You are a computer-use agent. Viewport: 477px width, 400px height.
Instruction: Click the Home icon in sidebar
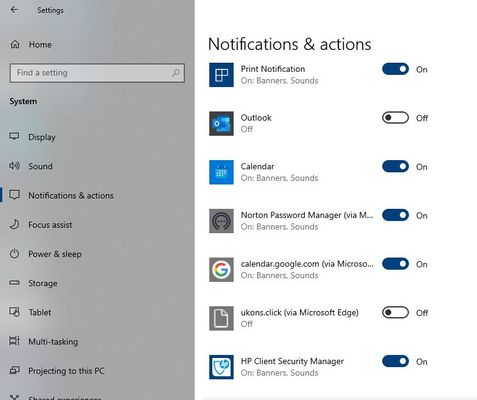tap(15, 44)
